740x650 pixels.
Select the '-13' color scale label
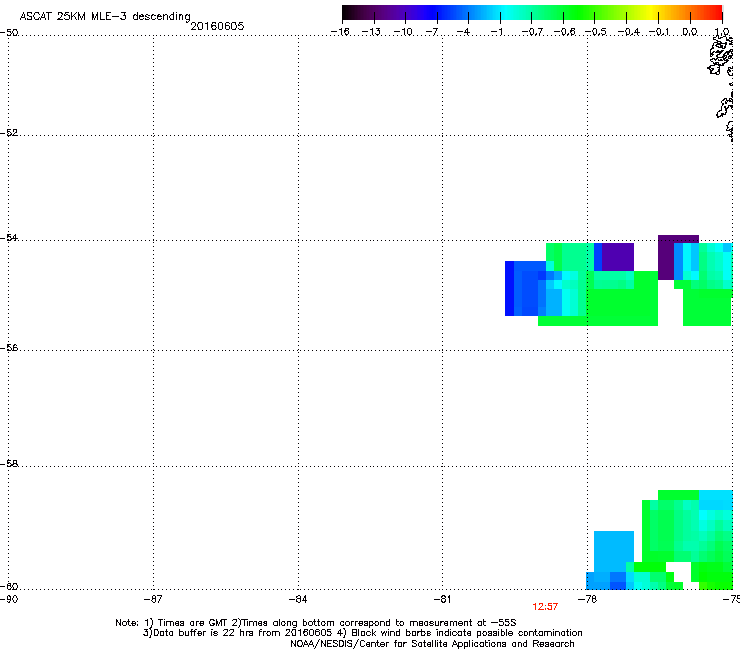(x=371, y=32)
